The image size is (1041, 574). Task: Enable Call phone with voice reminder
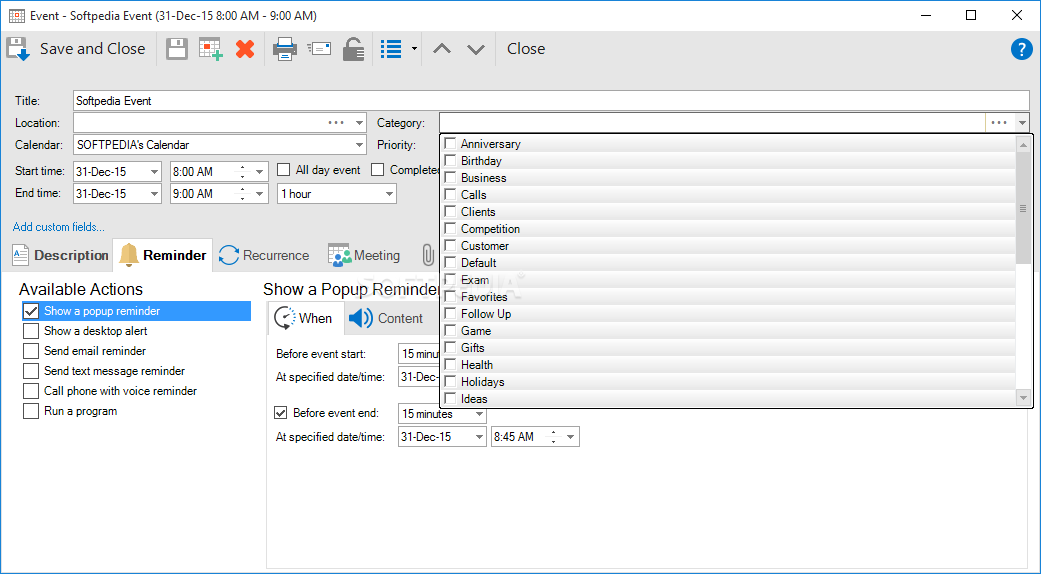tap(31, 391)
